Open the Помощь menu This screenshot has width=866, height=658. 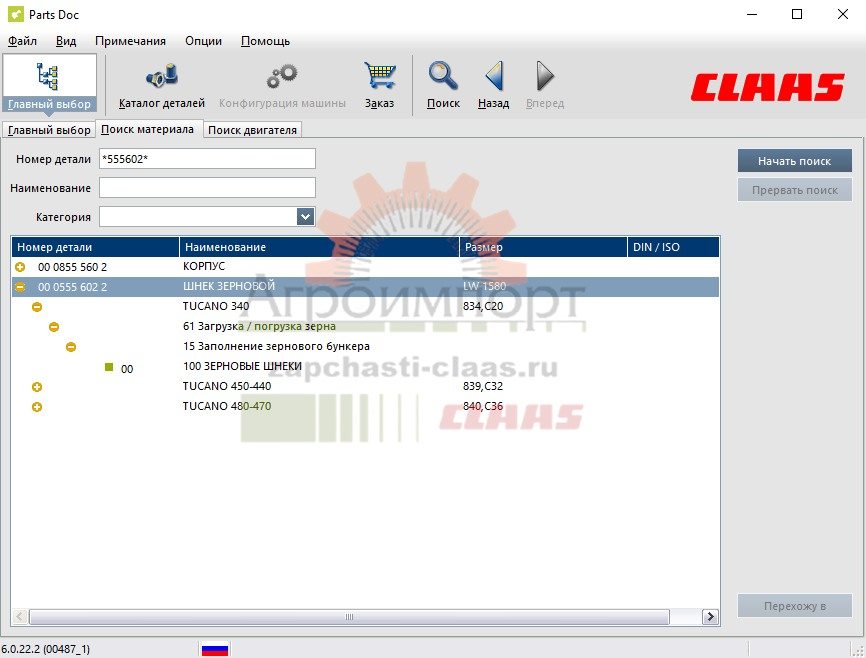[265, 41]
